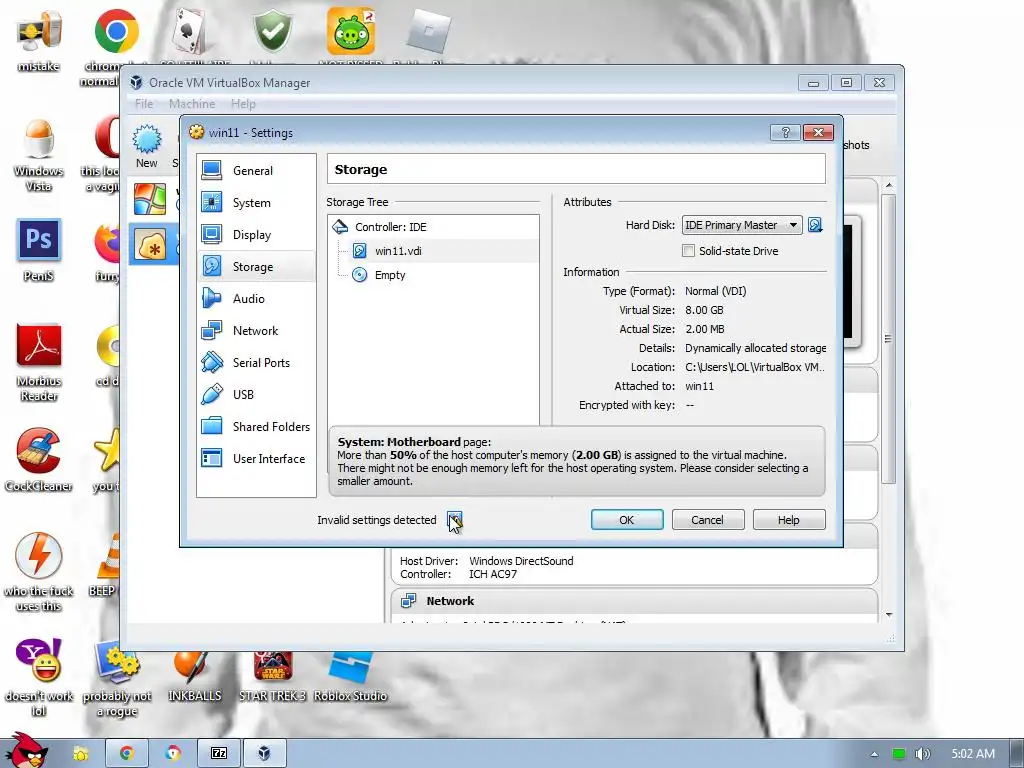The width and height of the screenshot is (1024, 768).
Task: Click VirtualBox taskbar button
Action: coord(264,753)
